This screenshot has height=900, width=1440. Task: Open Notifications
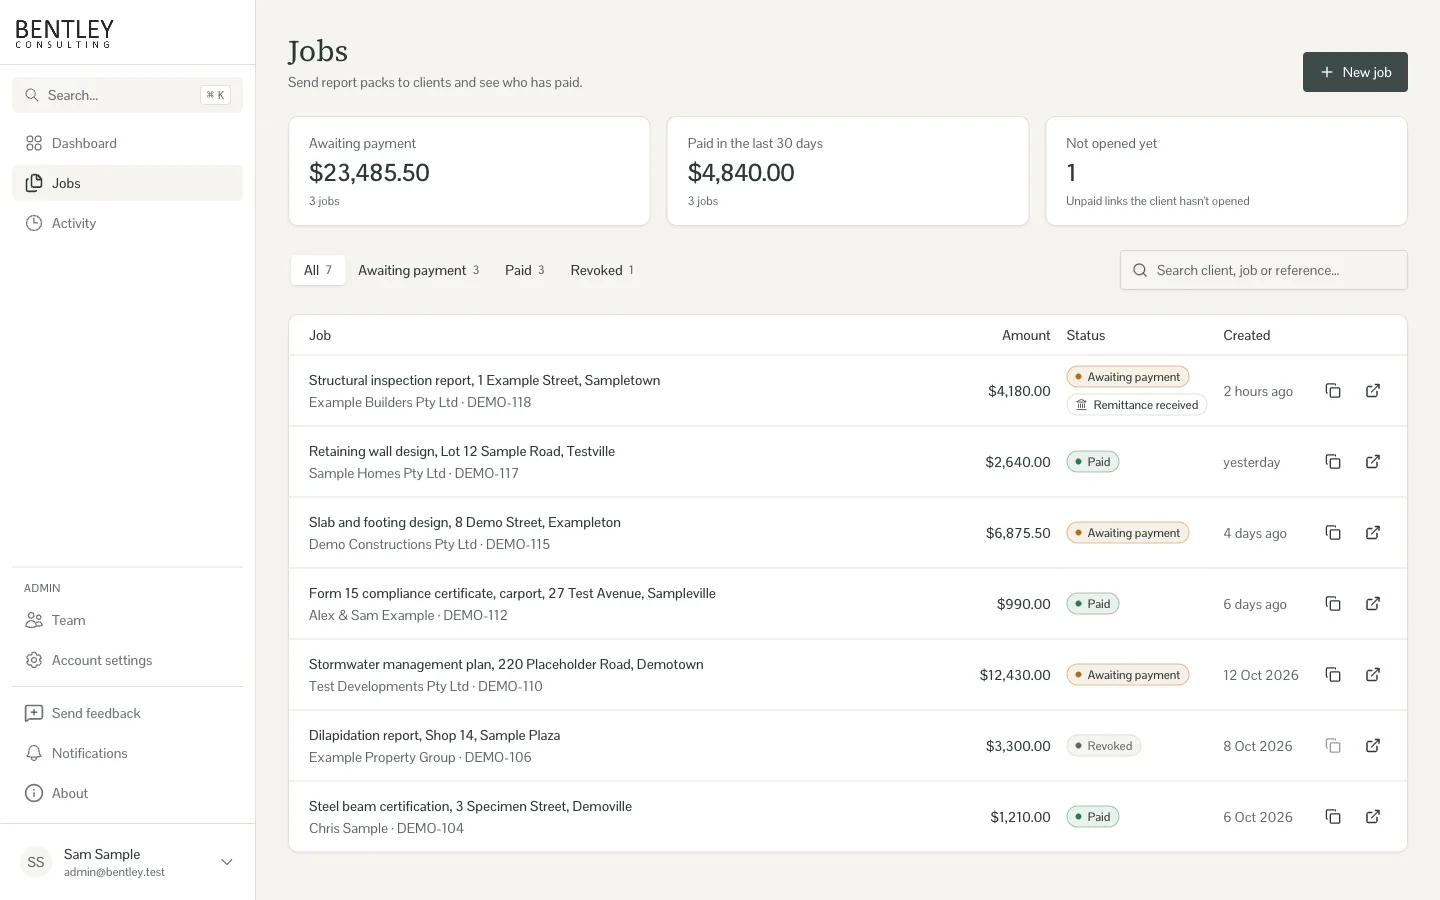click(127, 753)
